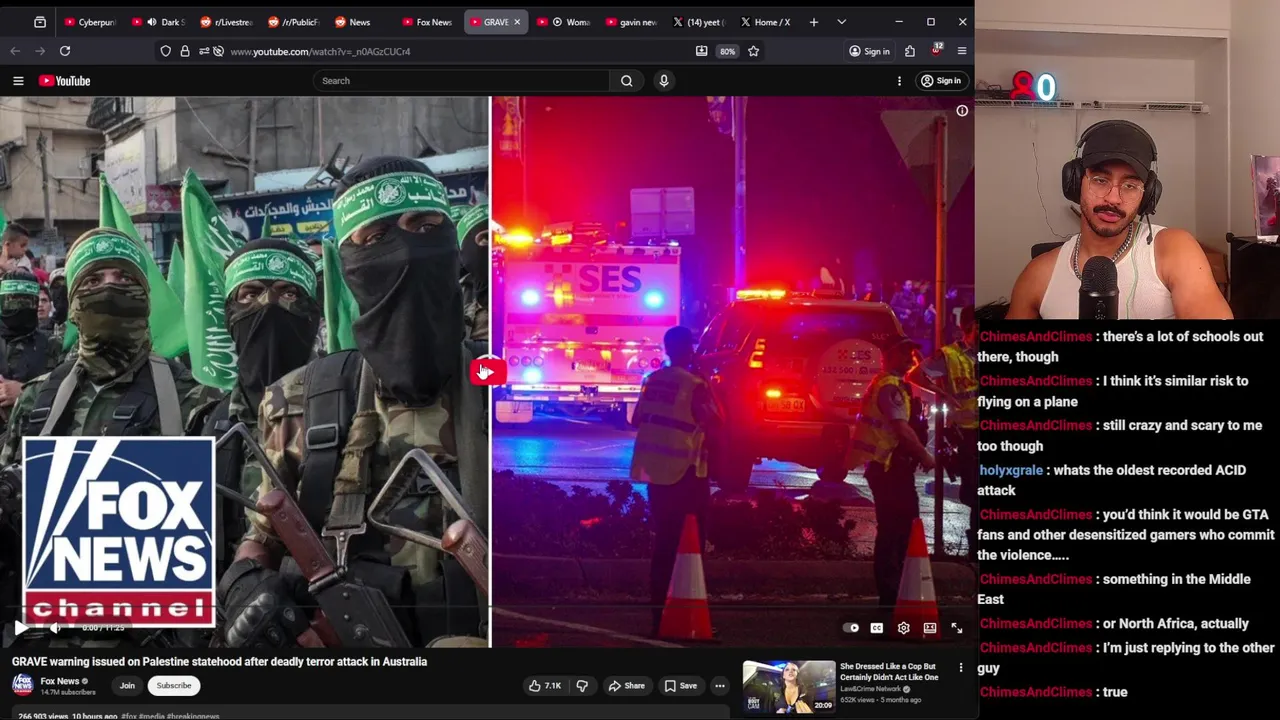Viewport: 1280px width, 720px height.
Task: Switch to the Fox News tab
Action: [428, 22]
